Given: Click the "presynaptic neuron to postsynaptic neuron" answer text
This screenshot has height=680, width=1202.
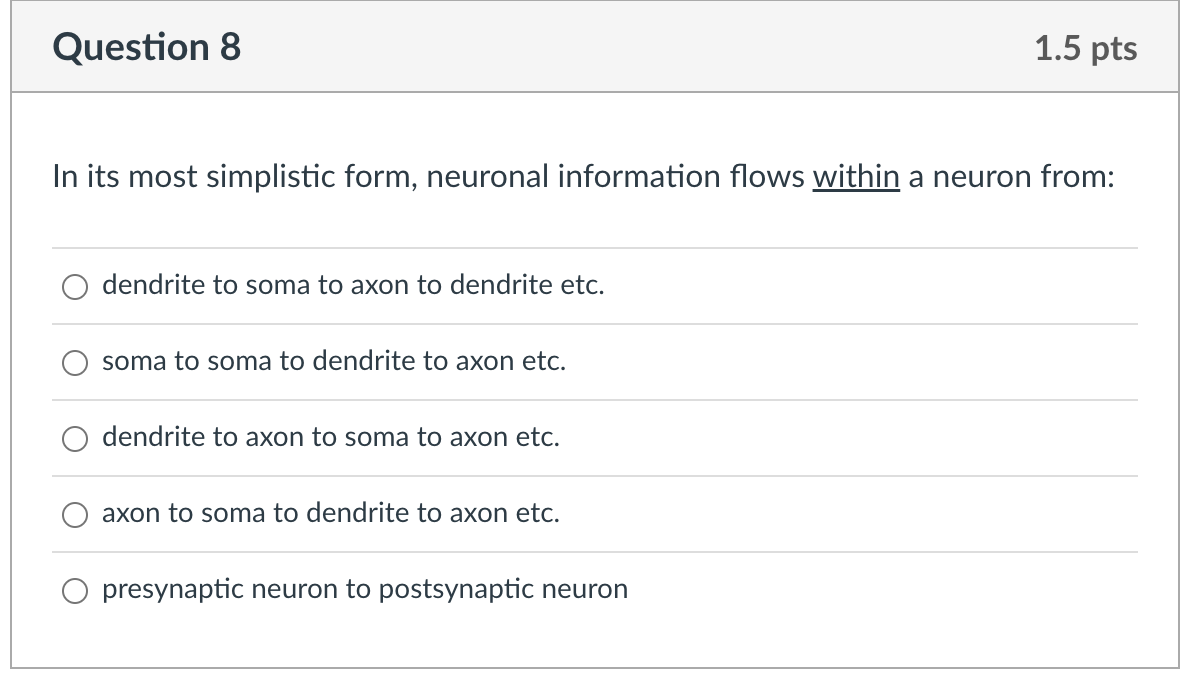Looking at the screenshot, I should (365, 590).
